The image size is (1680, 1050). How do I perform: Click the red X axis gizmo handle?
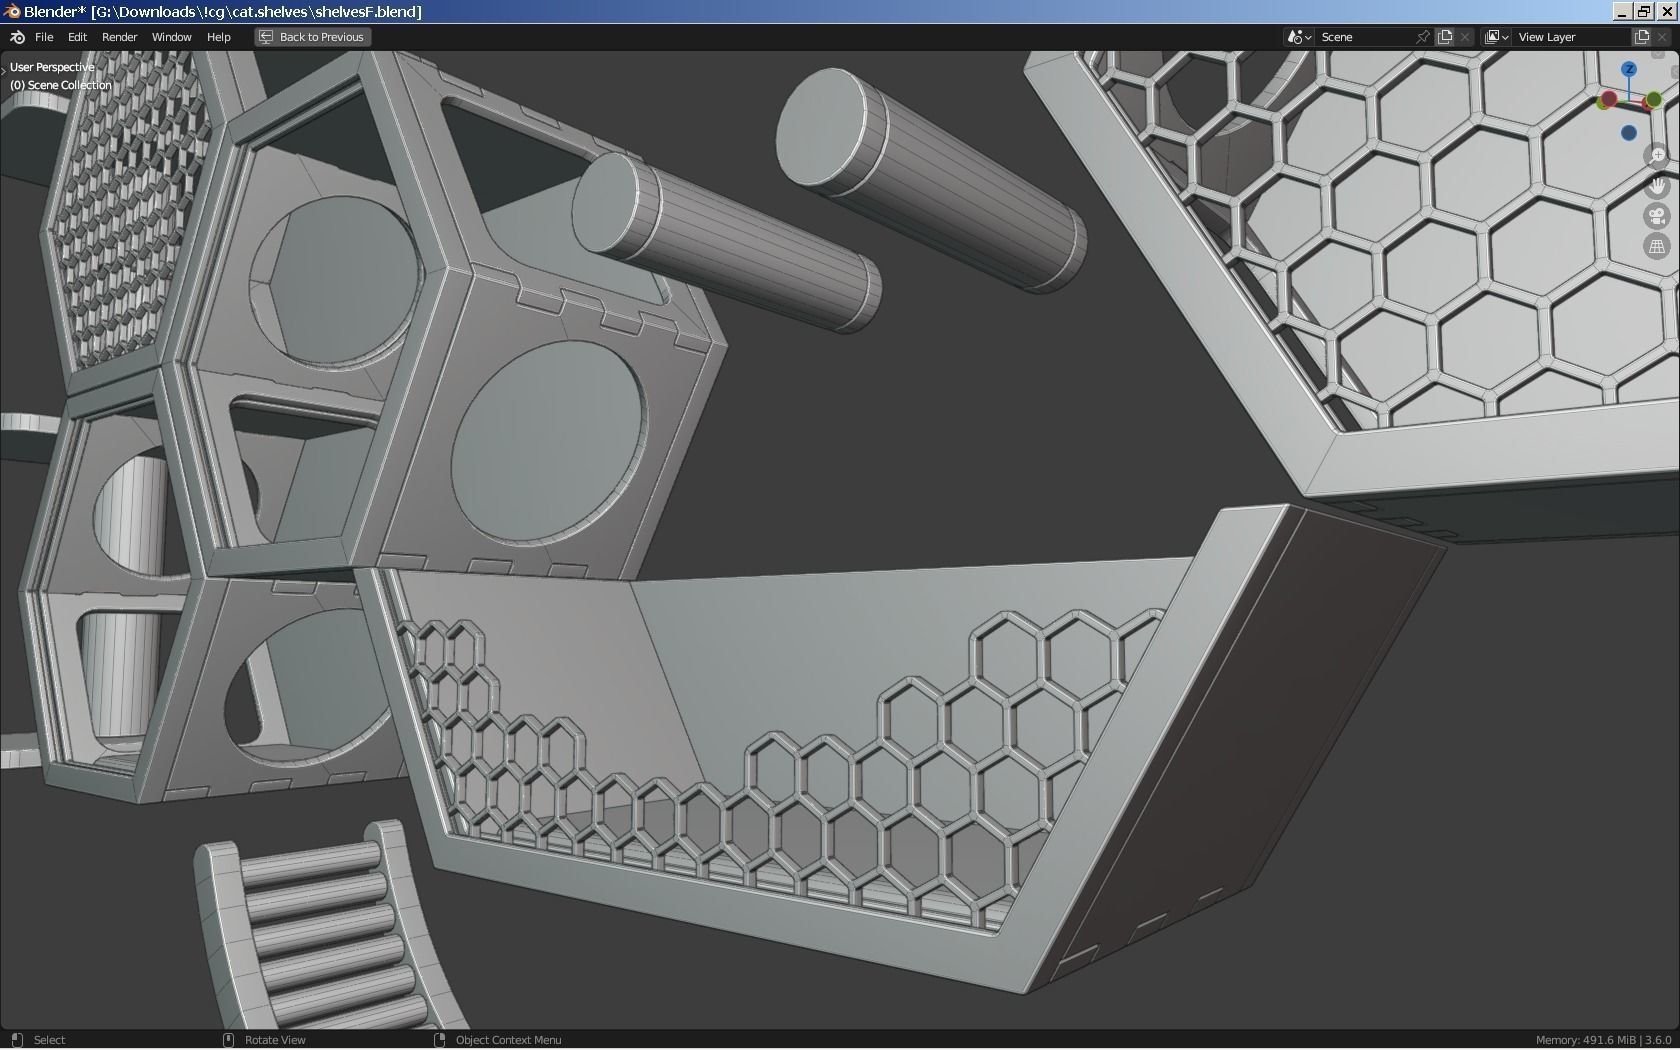(1608, 99)
